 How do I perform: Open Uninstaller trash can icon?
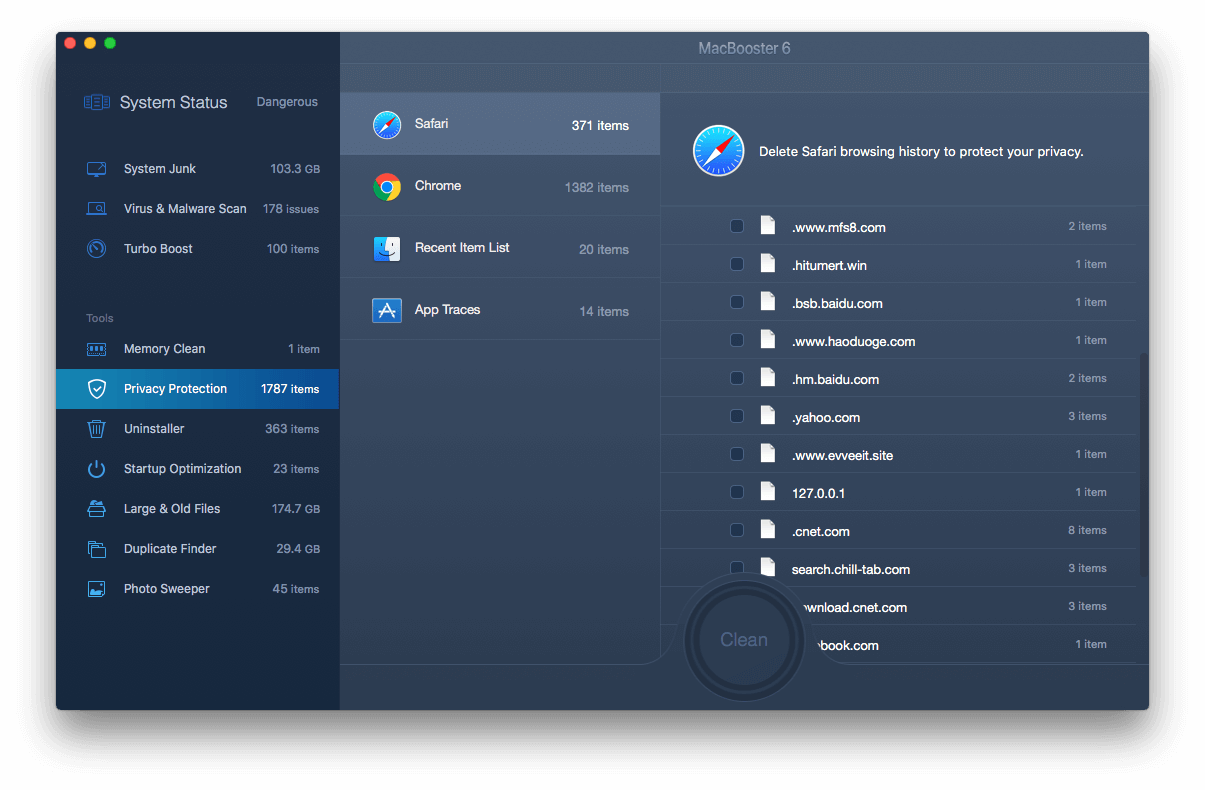click(97, 429)
